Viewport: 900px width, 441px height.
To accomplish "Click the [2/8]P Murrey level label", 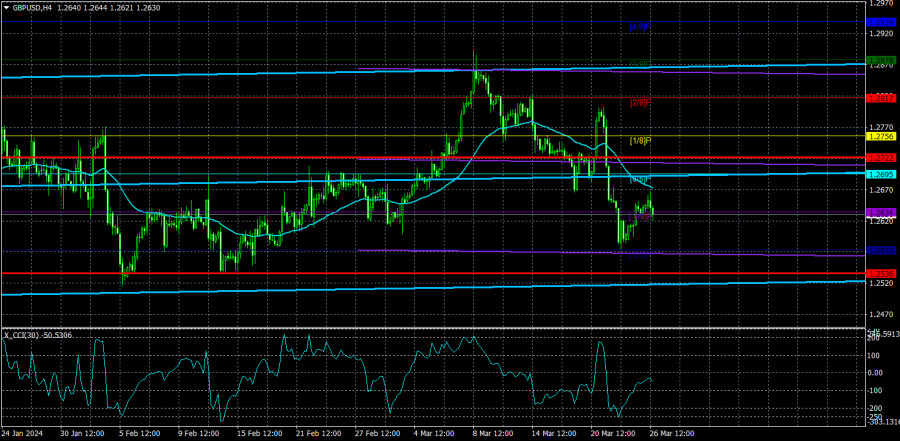I will point(641,102).
